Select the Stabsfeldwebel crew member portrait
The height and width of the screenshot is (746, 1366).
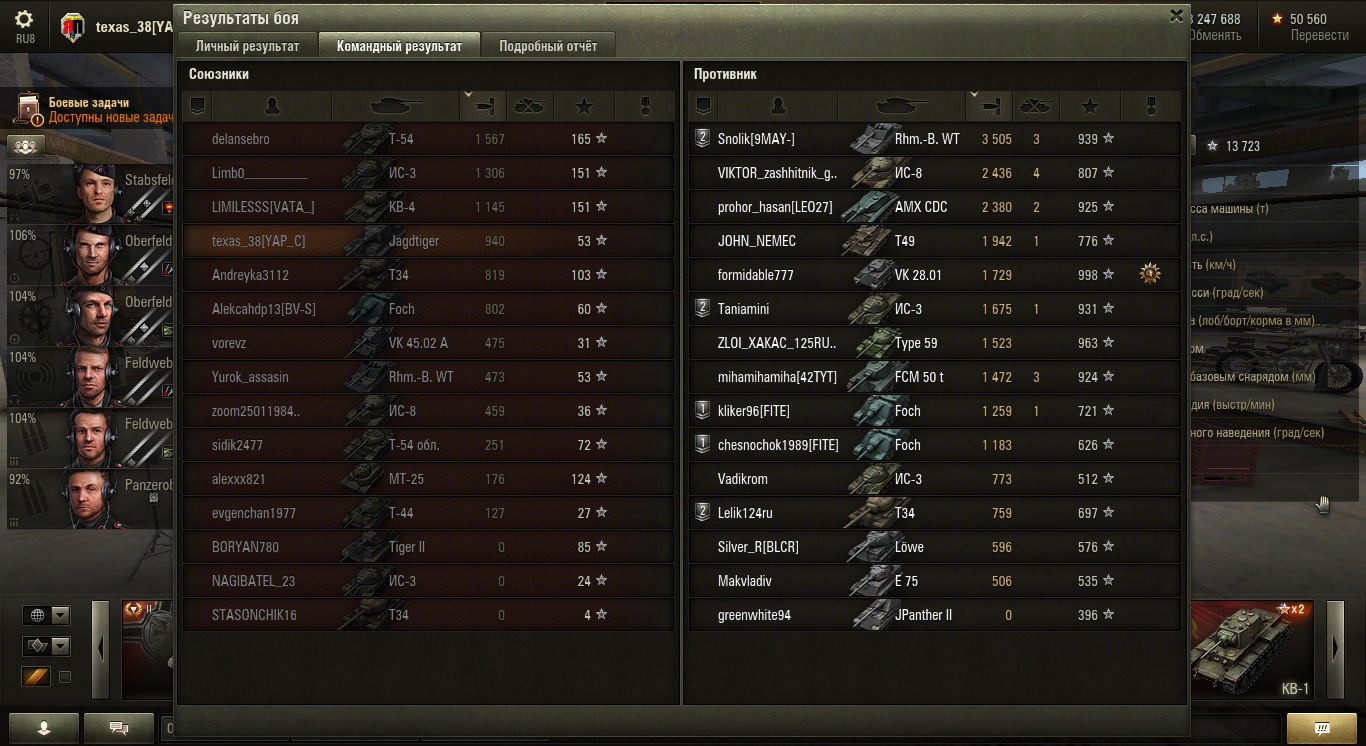point(98,193)
